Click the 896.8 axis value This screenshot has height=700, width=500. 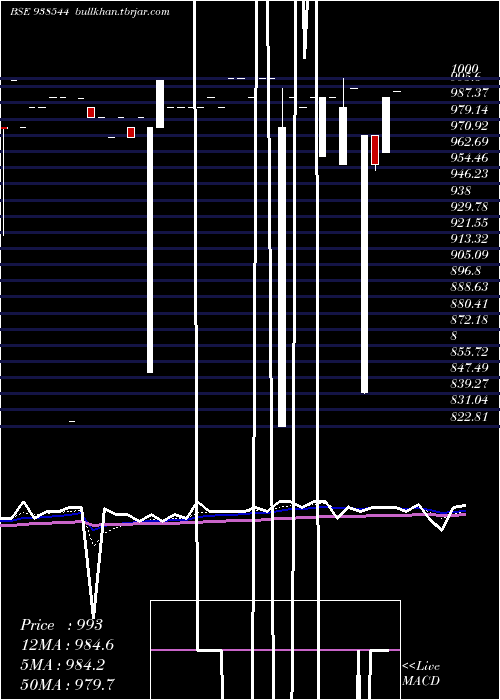click(x=466, y=271)
